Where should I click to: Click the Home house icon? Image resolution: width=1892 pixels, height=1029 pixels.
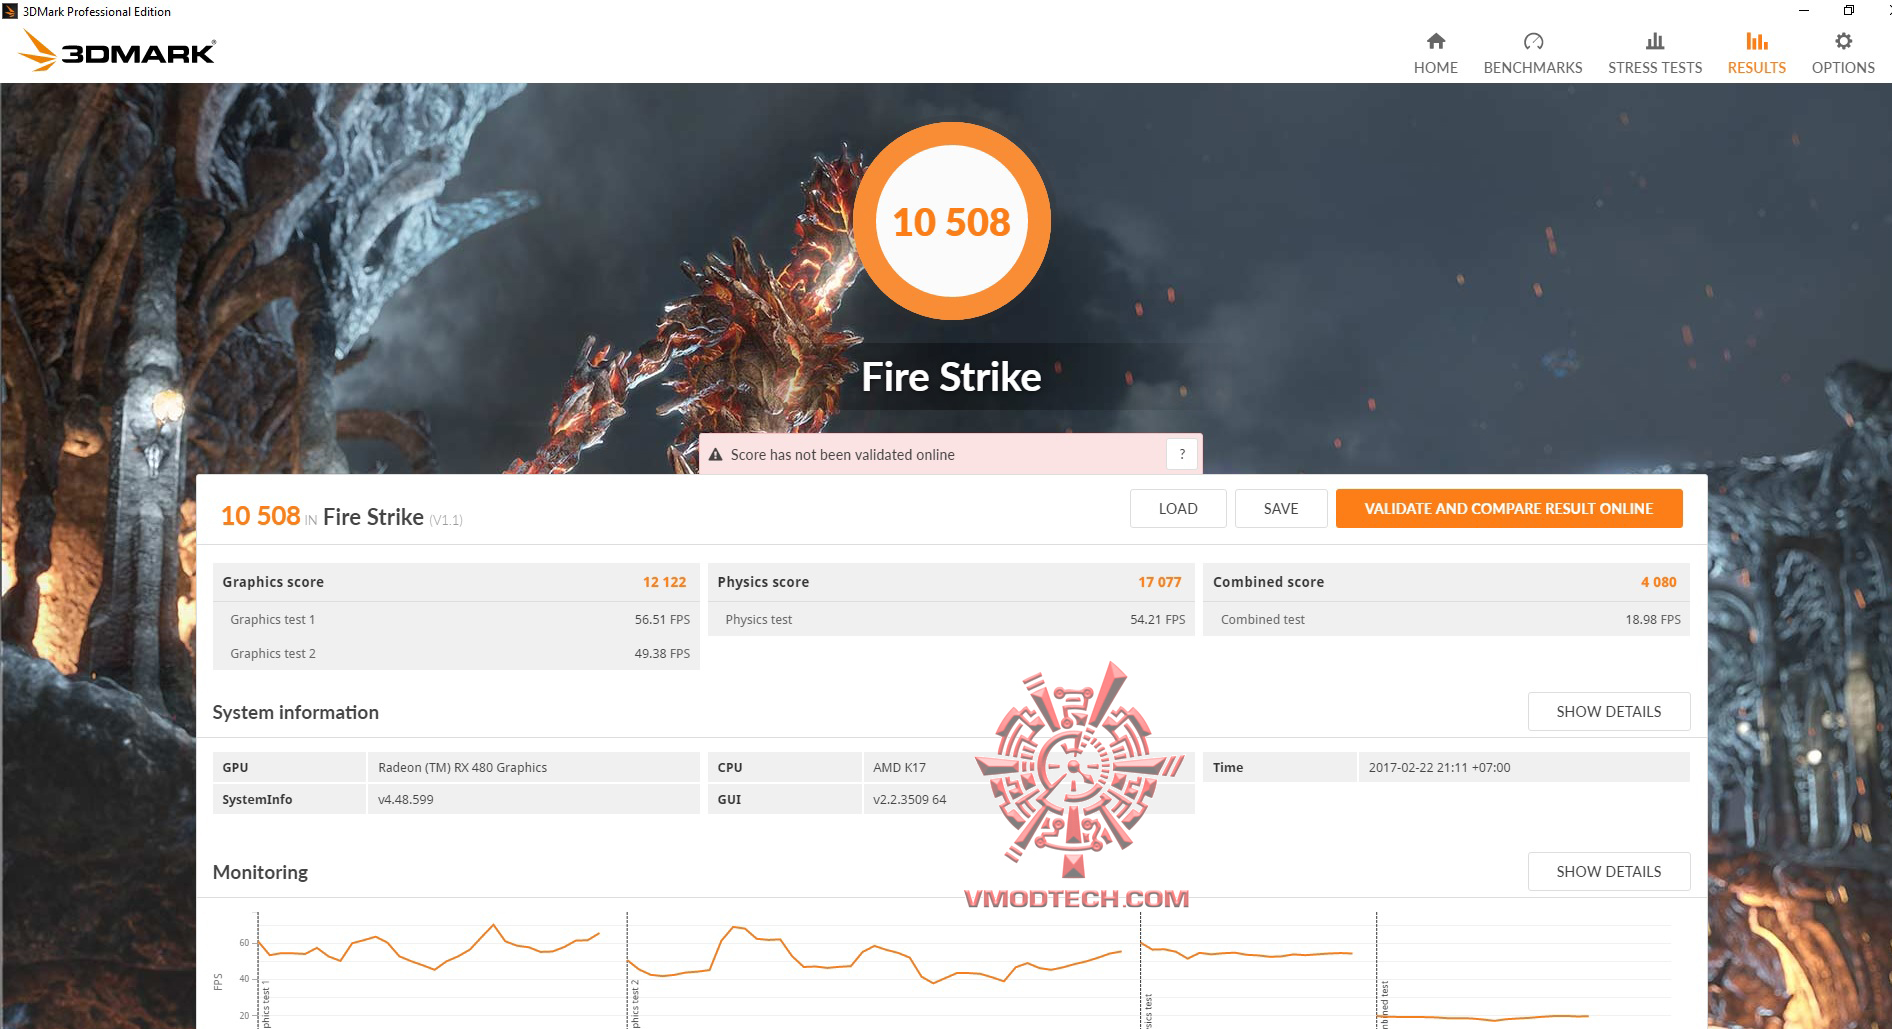tap(1435, 41)
